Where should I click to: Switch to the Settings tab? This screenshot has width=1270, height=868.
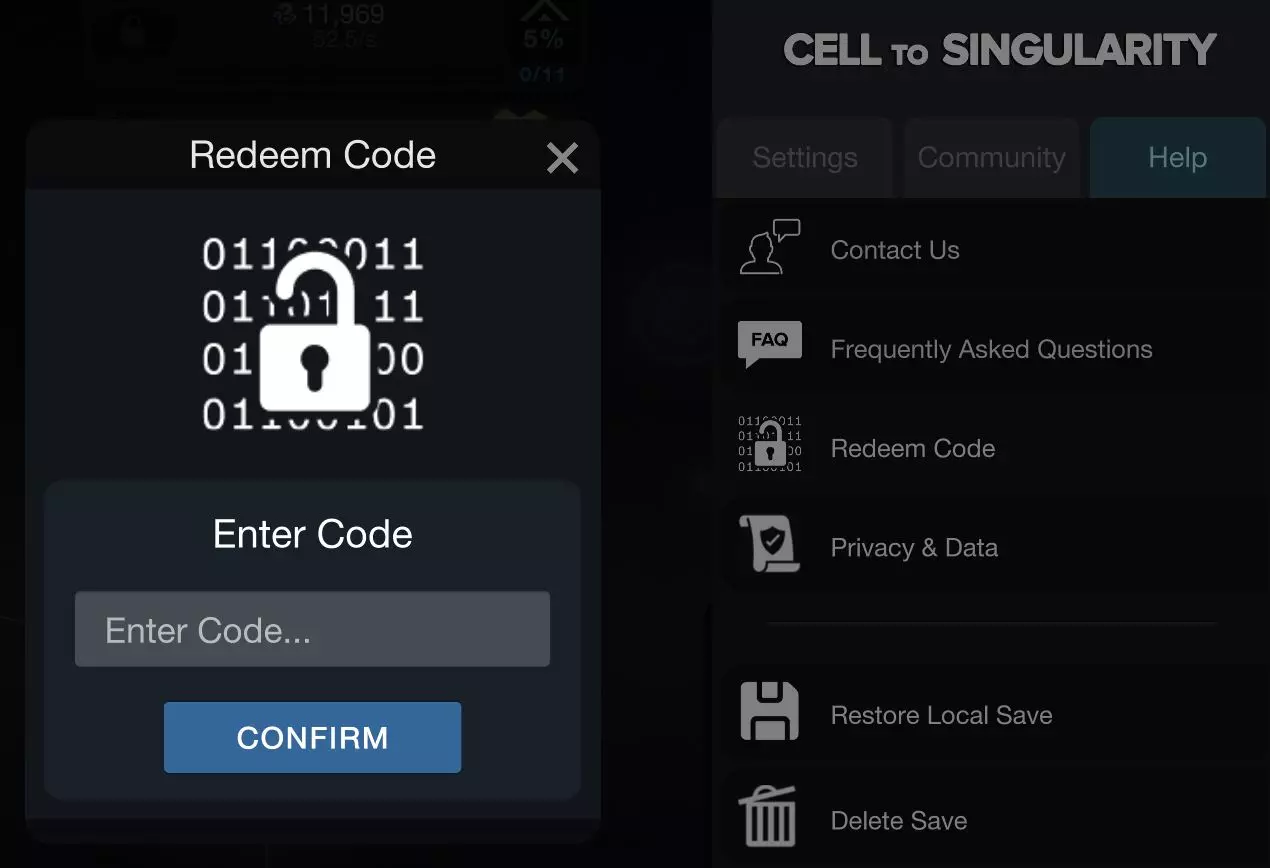tap(804, 158)
